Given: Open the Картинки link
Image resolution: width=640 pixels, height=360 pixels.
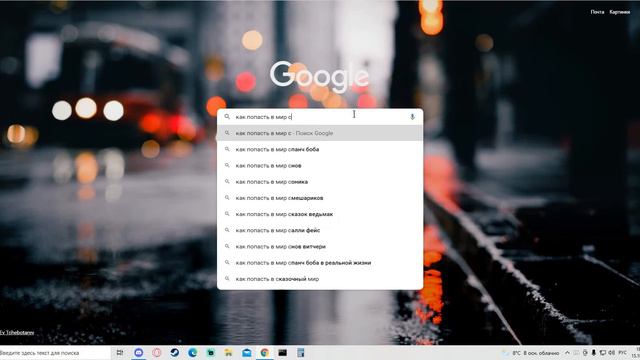Looking at the screenshot, I should pos(620,12).
